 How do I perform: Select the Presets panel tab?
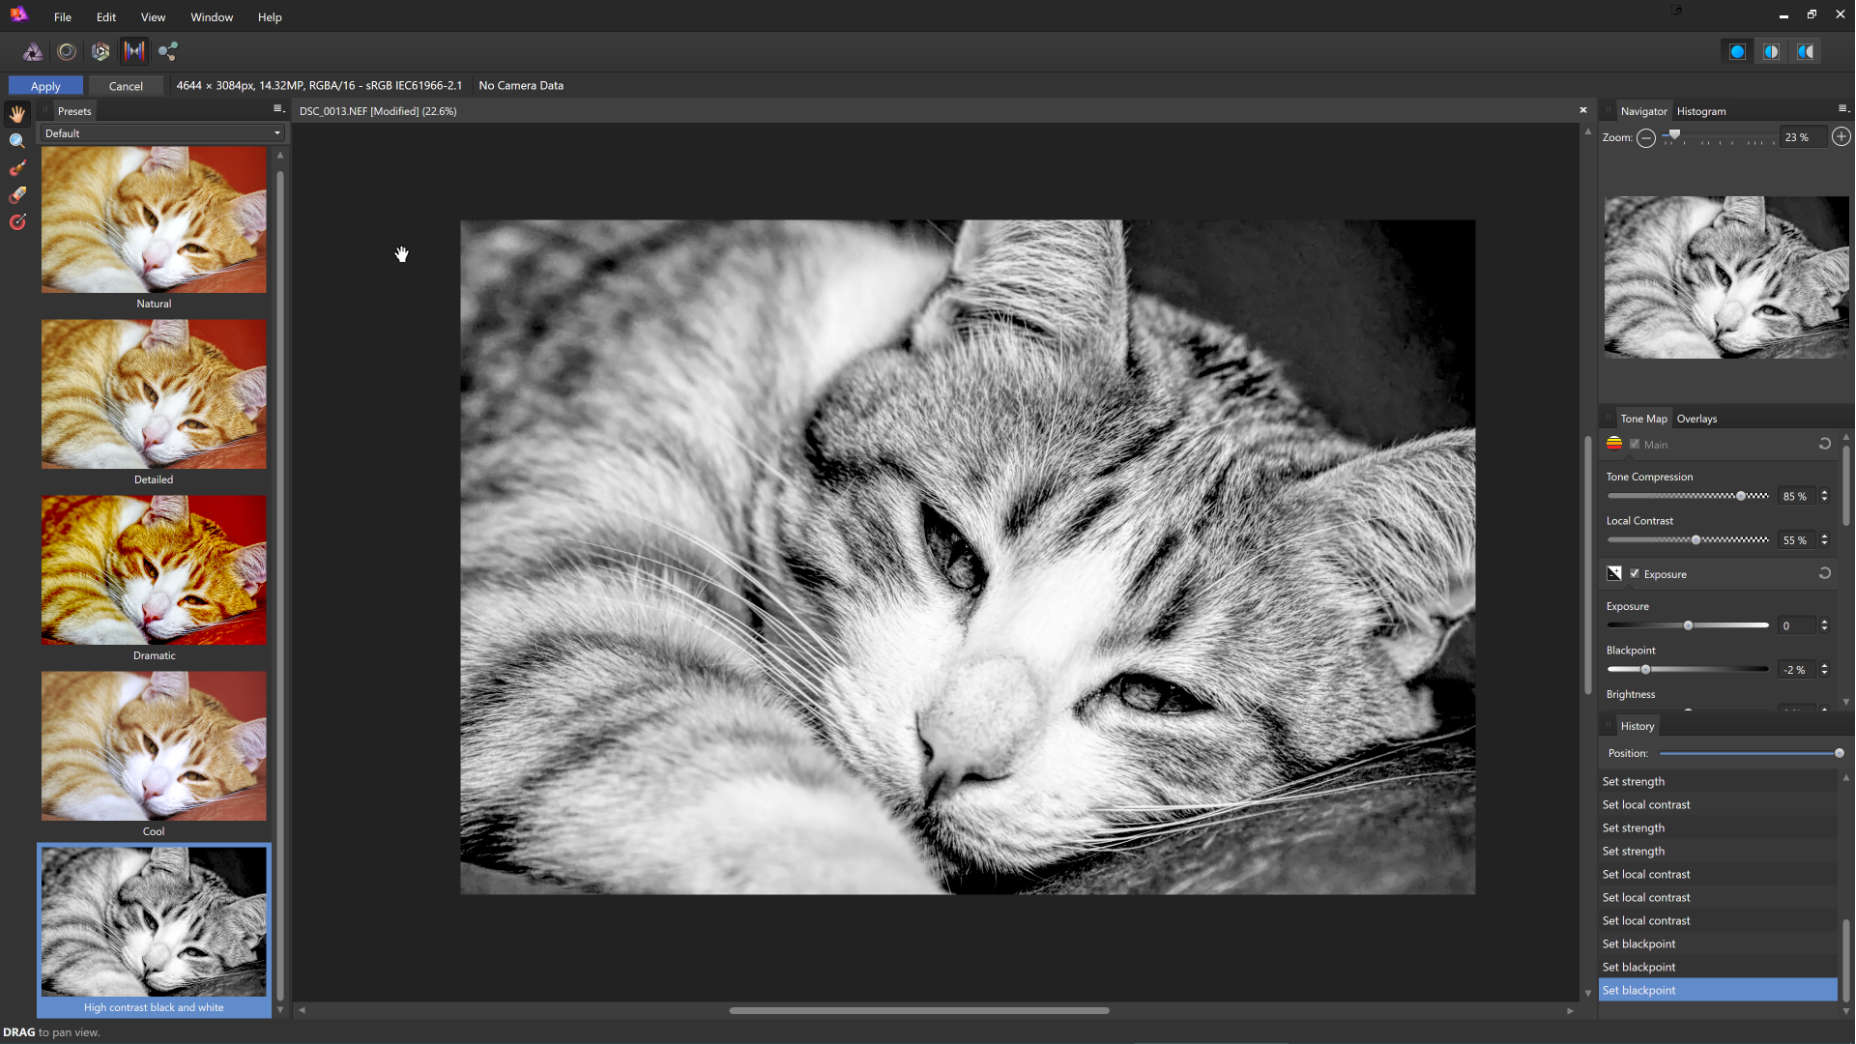74,111
